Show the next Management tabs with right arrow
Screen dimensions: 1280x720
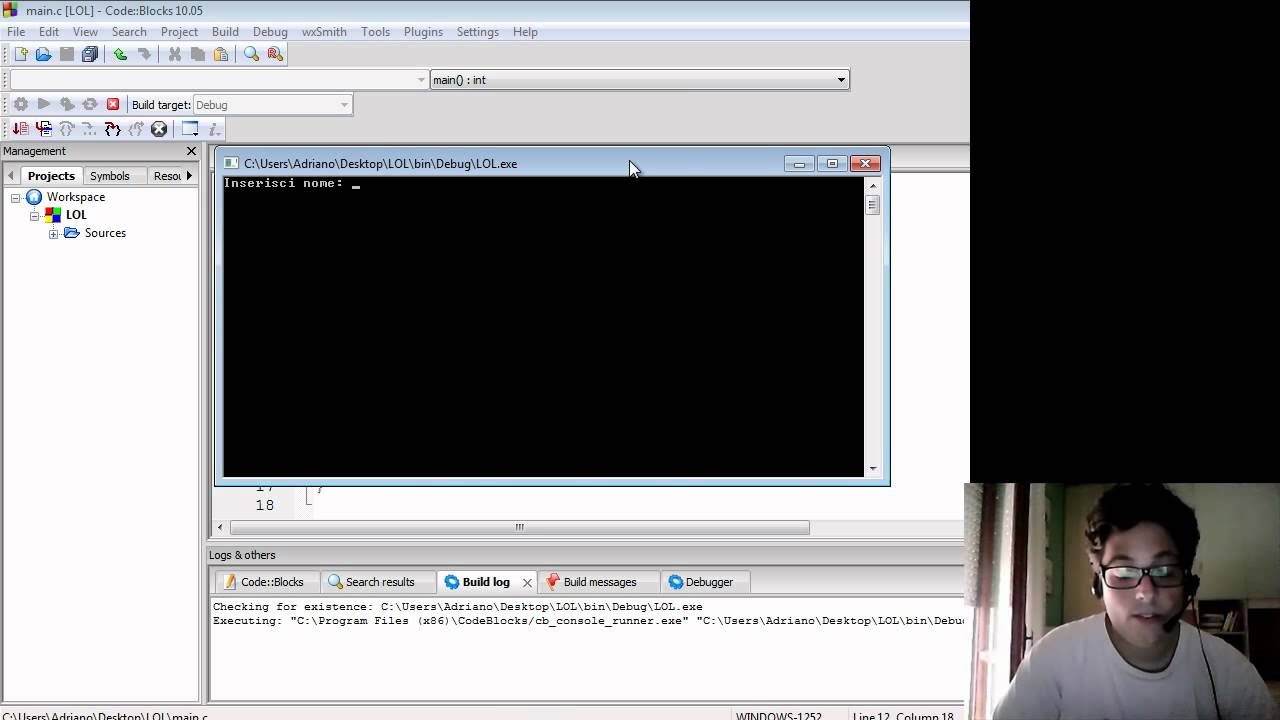click(189, 176)
